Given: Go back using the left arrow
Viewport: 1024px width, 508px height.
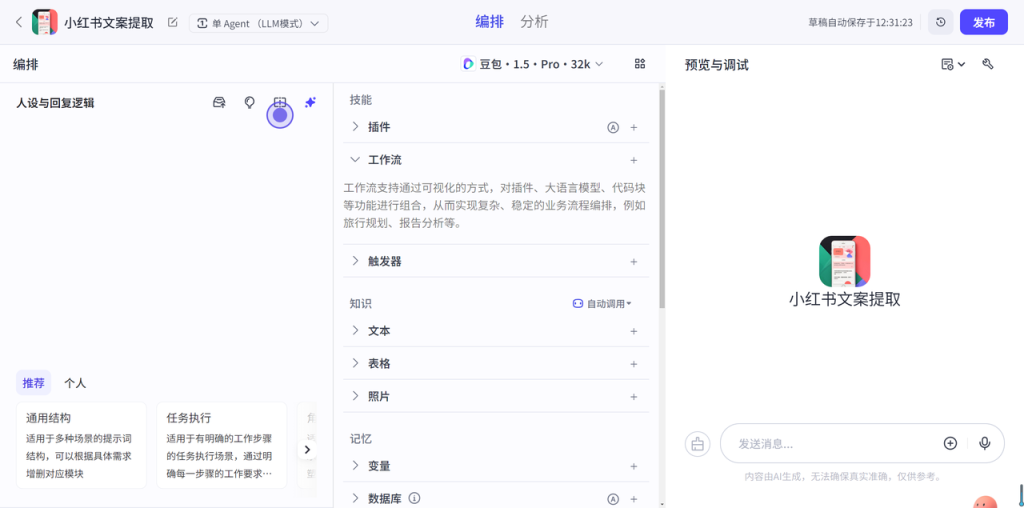Looking at the screenshot, I should [x=19, y=22].
